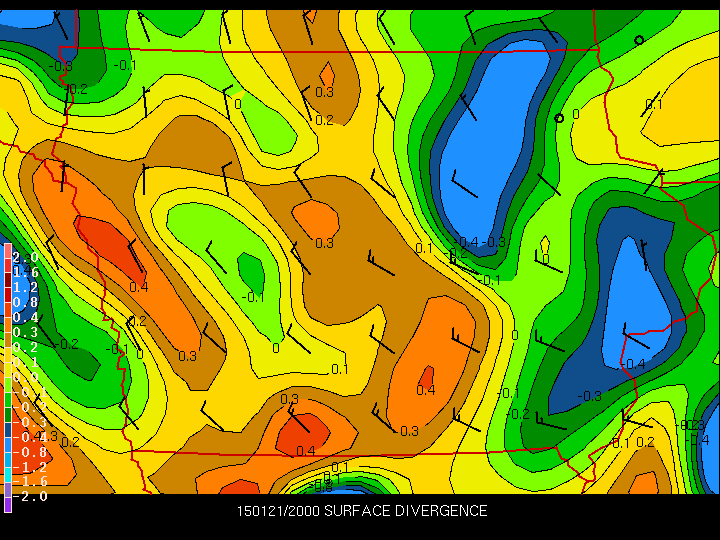Click the wind barb inside the large upper blue region
The height and width of the screenshot is (540, 720).
pos(464,184)
